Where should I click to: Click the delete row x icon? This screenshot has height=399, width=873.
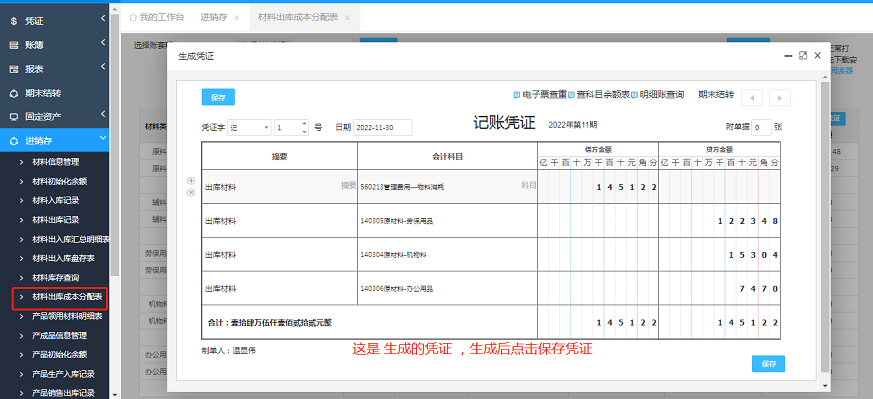point(191,193)
